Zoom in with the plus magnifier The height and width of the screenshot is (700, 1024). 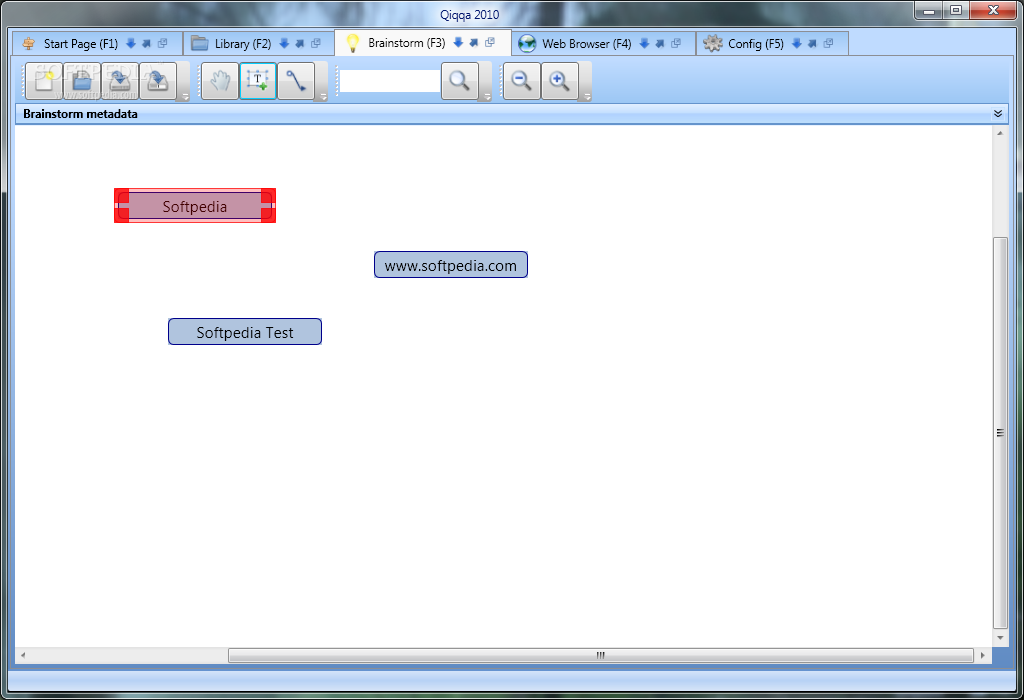560,81
